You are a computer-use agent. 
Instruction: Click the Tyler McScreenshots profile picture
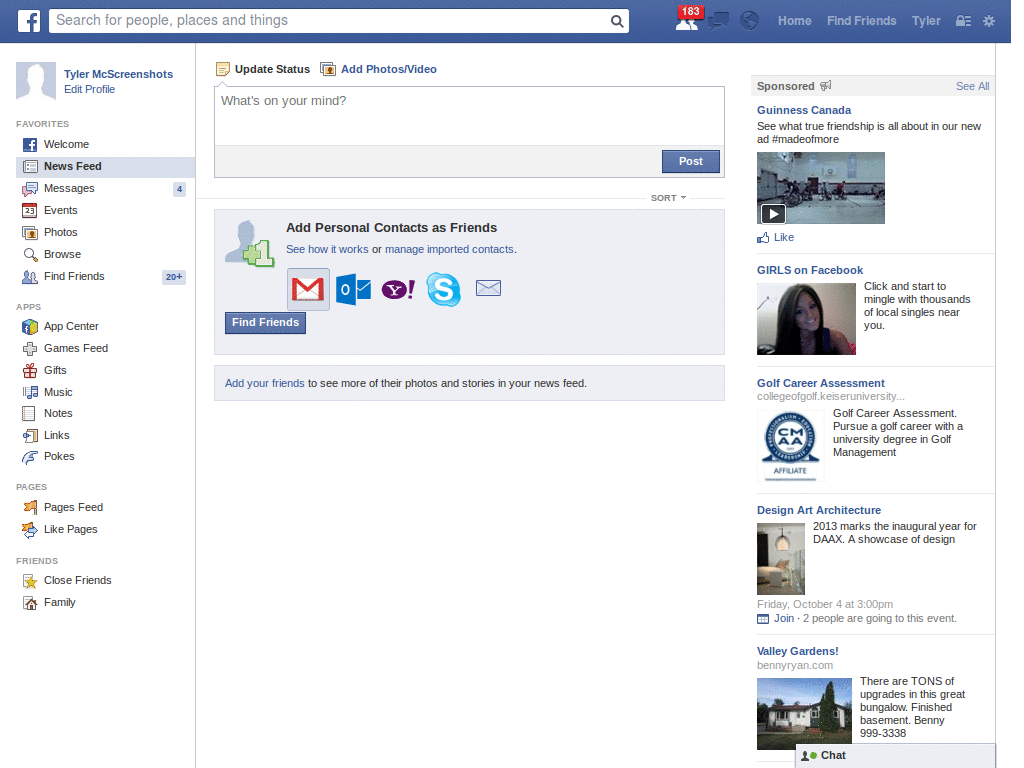pos(36,81)
